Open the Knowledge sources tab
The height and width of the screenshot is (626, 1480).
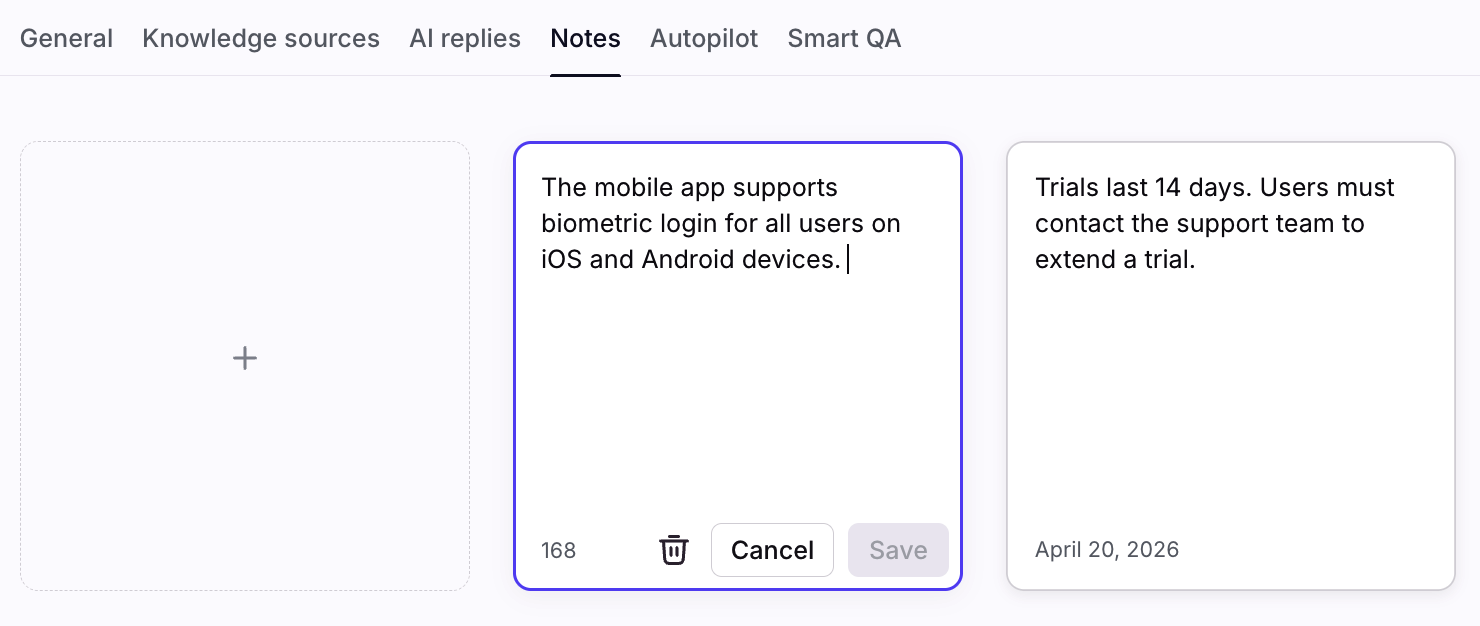[261, 39]
